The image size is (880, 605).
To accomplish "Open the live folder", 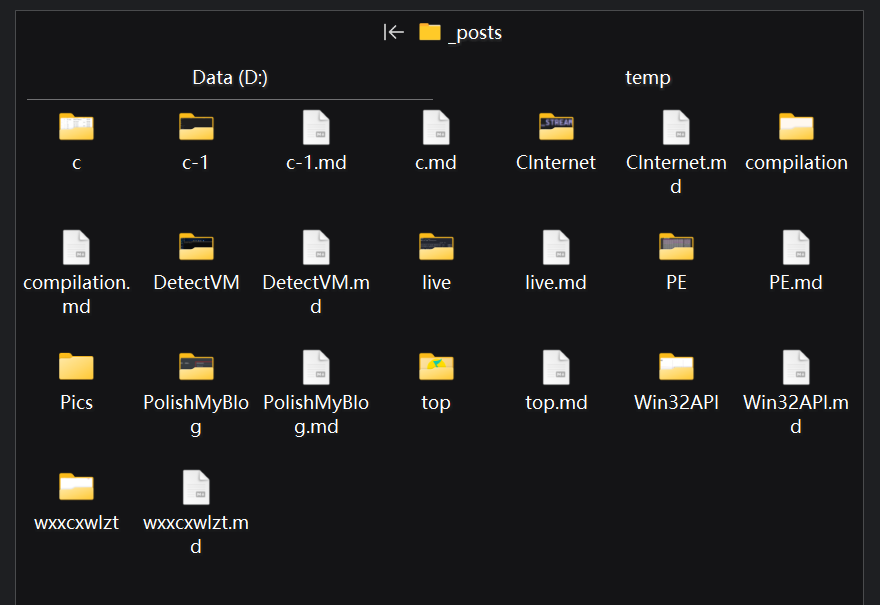I will (436, 248).
